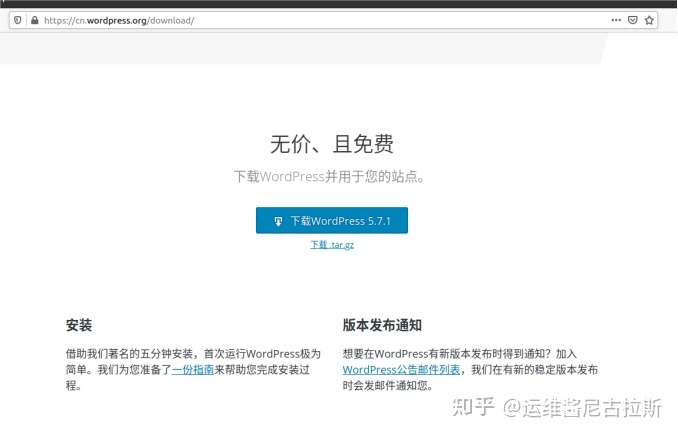Click the download arrow icon inside blue button
Viewport: 678px width, 435px height.
tap(278, 221)
